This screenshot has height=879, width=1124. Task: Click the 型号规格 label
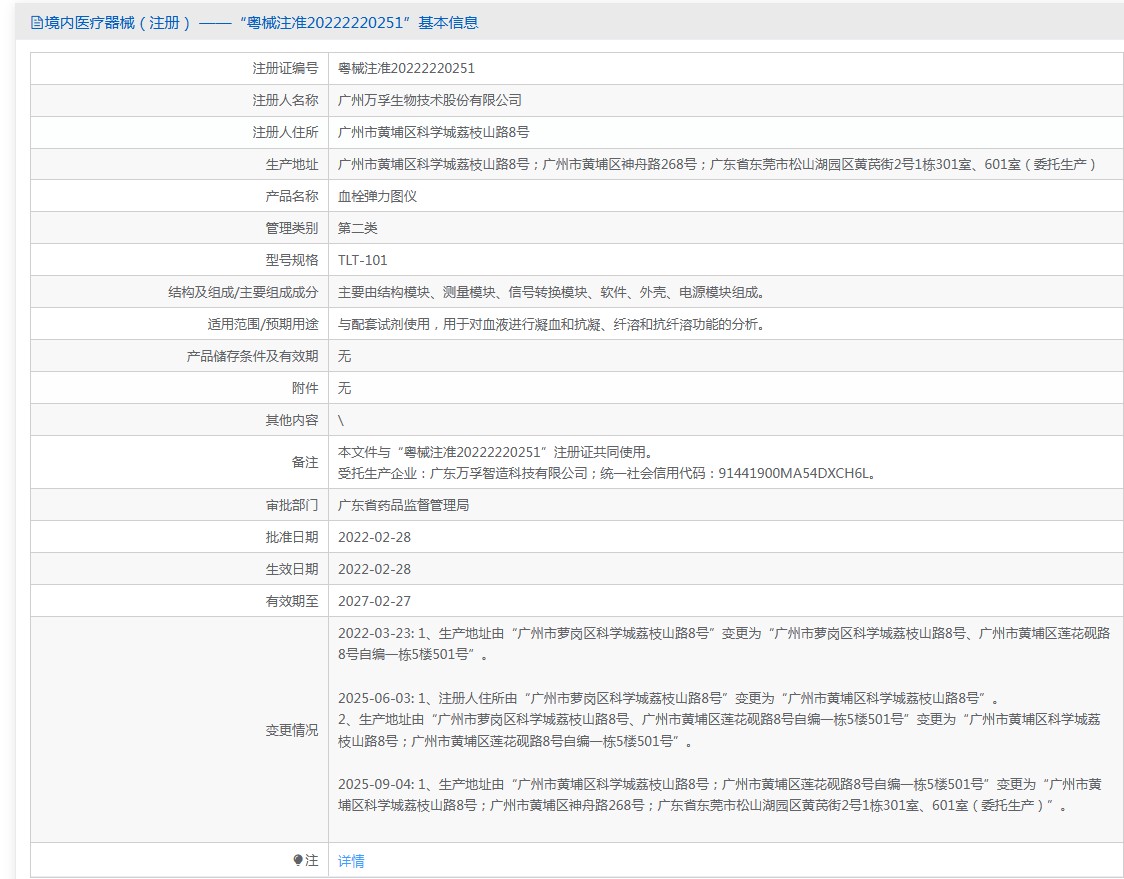[x=292, y=260]
